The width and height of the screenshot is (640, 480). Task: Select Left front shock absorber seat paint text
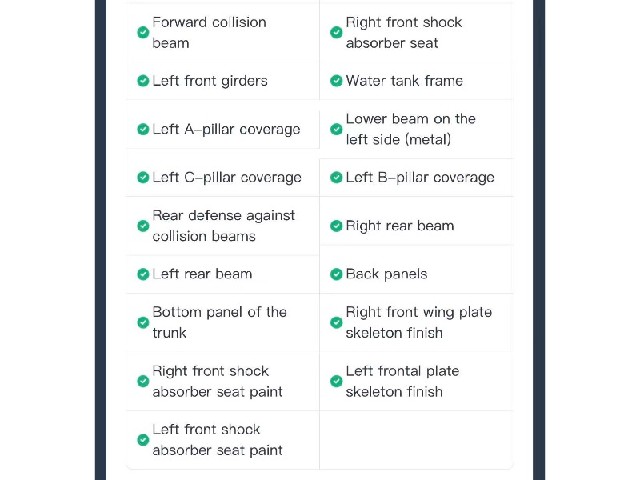(217, 440)
